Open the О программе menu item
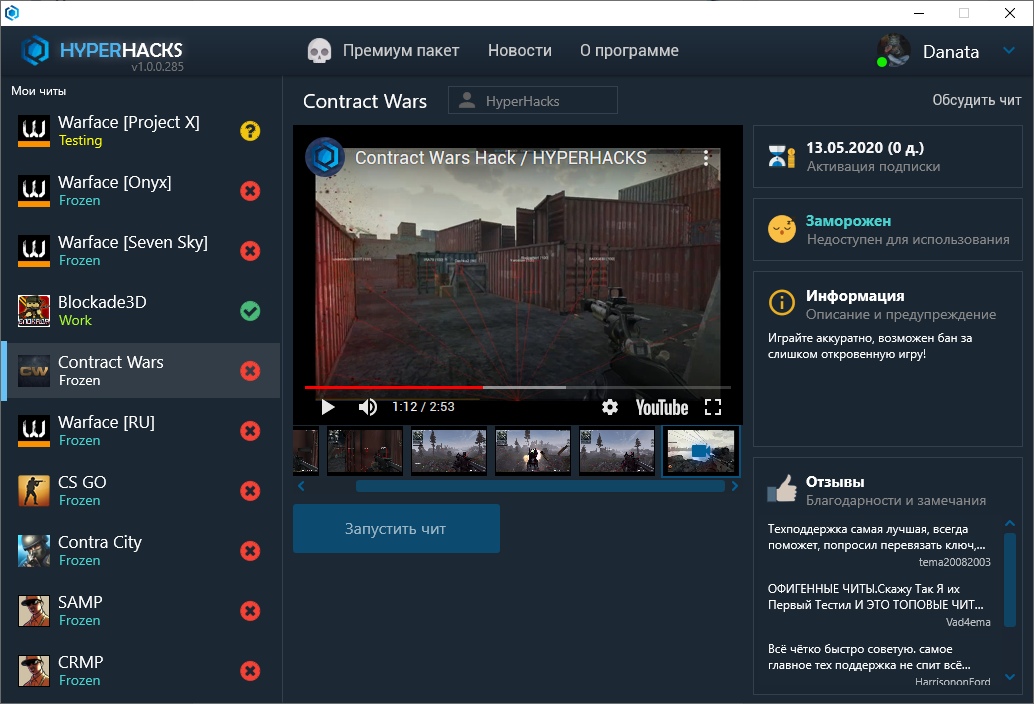 coord(629,51)
